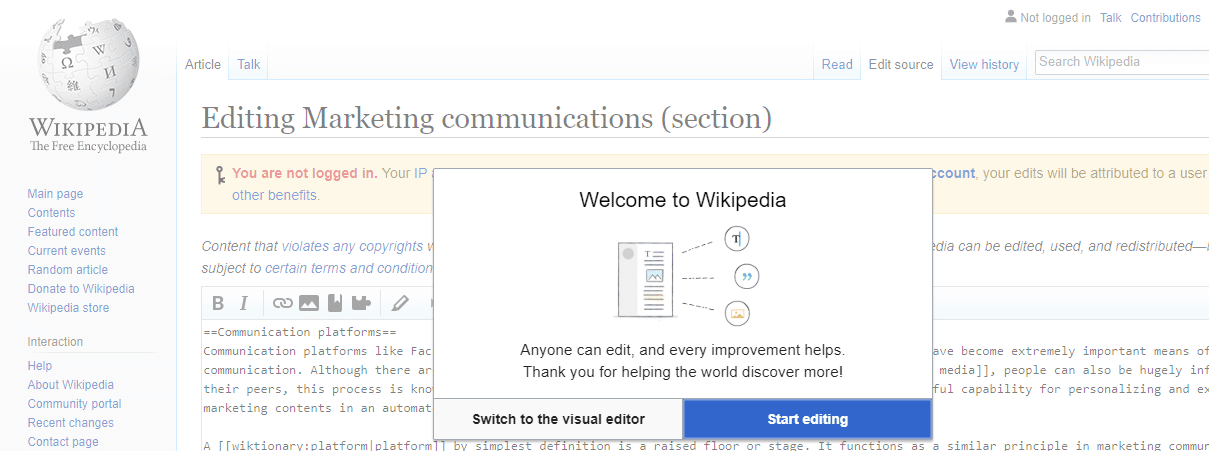The width and height of the screenshot is (1209, 451).
Task: Click the 'You are not logged in.' warning text
Action: point(305,173)
